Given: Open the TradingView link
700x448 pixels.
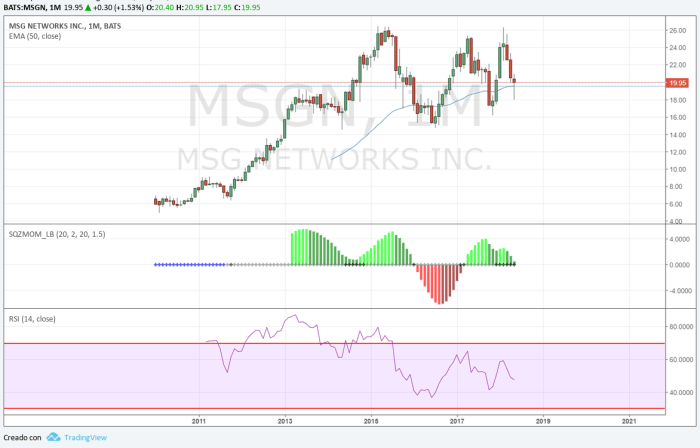Looking at the screenshot, I should (85, 438).
